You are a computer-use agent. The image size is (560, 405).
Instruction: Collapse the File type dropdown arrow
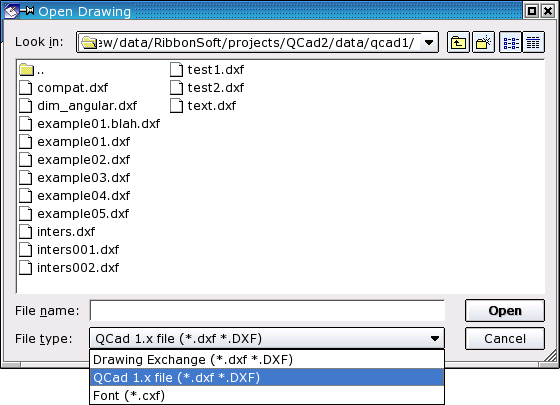[435, 338]
